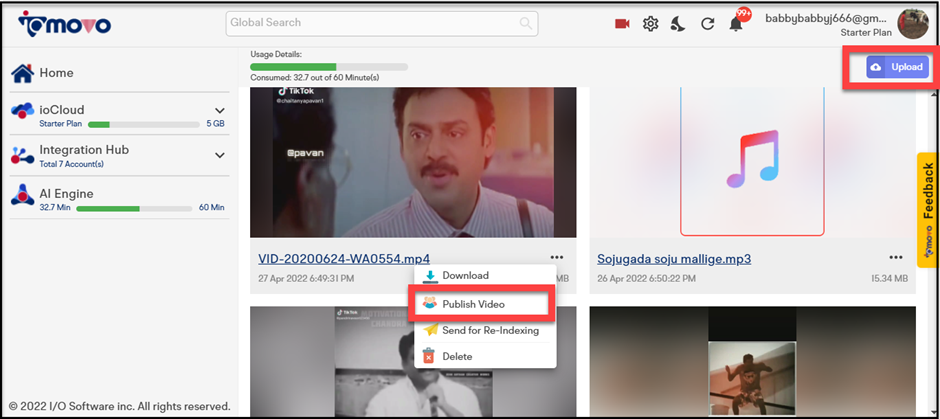Click music note thumbnail of Sojugada mp3
Image resolution: width=940 pixels, height=419 pixels.
(x=752, y=162)
